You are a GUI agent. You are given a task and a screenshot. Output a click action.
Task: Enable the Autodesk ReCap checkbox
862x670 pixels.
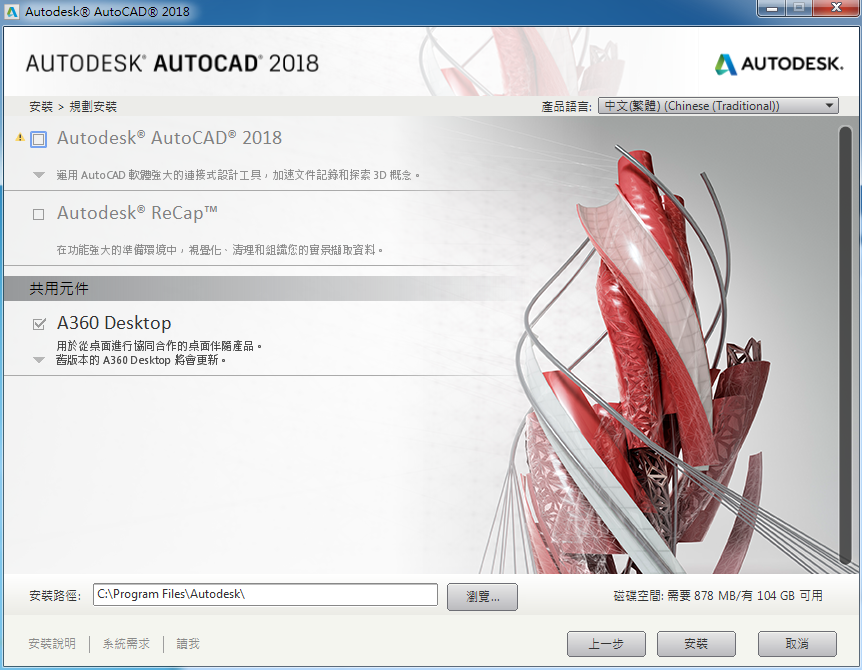38,214
